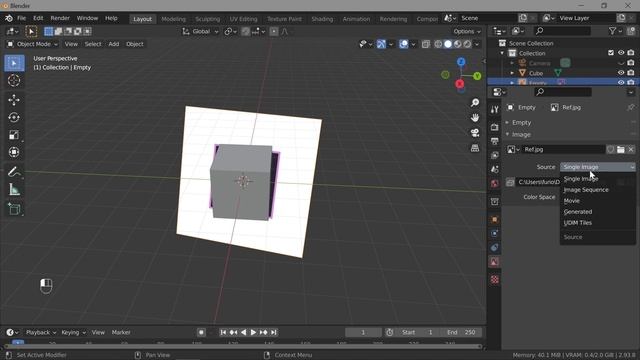Collapse the Image panel section
Screen dimensions: 640x360
point(507,134)
